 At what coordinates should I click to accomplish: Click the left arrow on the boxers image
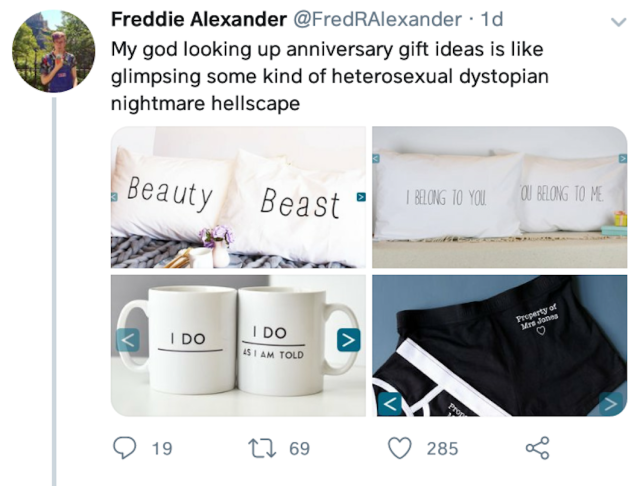click(x=390, y=404)
